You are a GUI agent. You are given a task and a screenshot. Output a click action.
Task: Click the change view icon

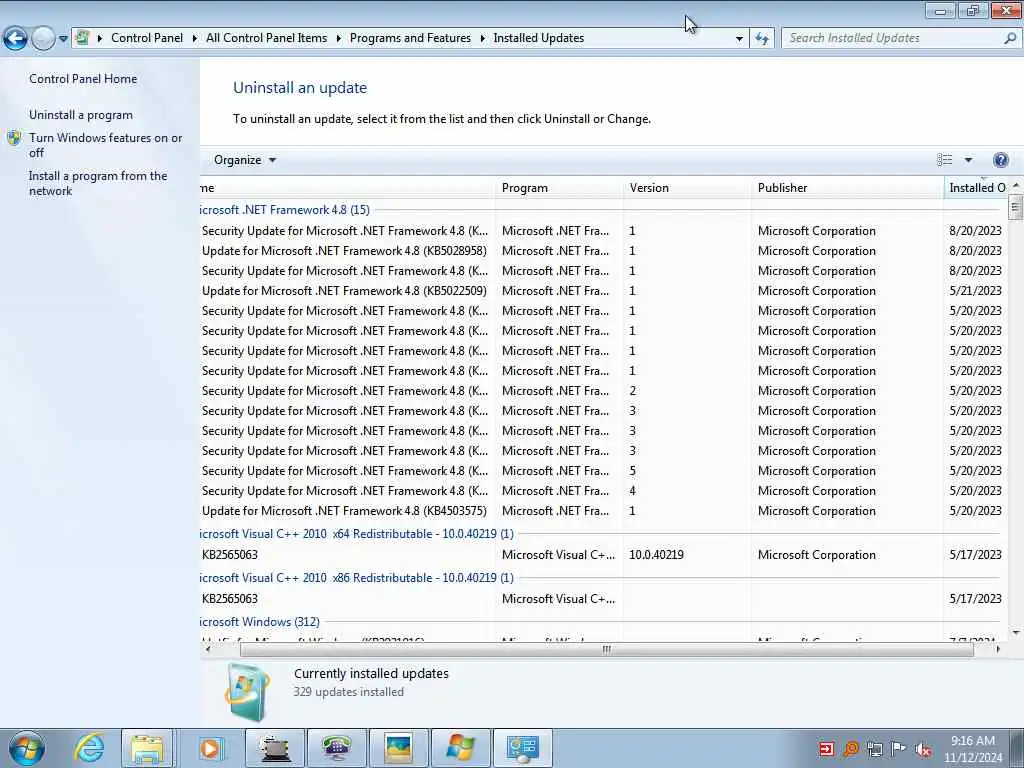[x=944, y=160]
